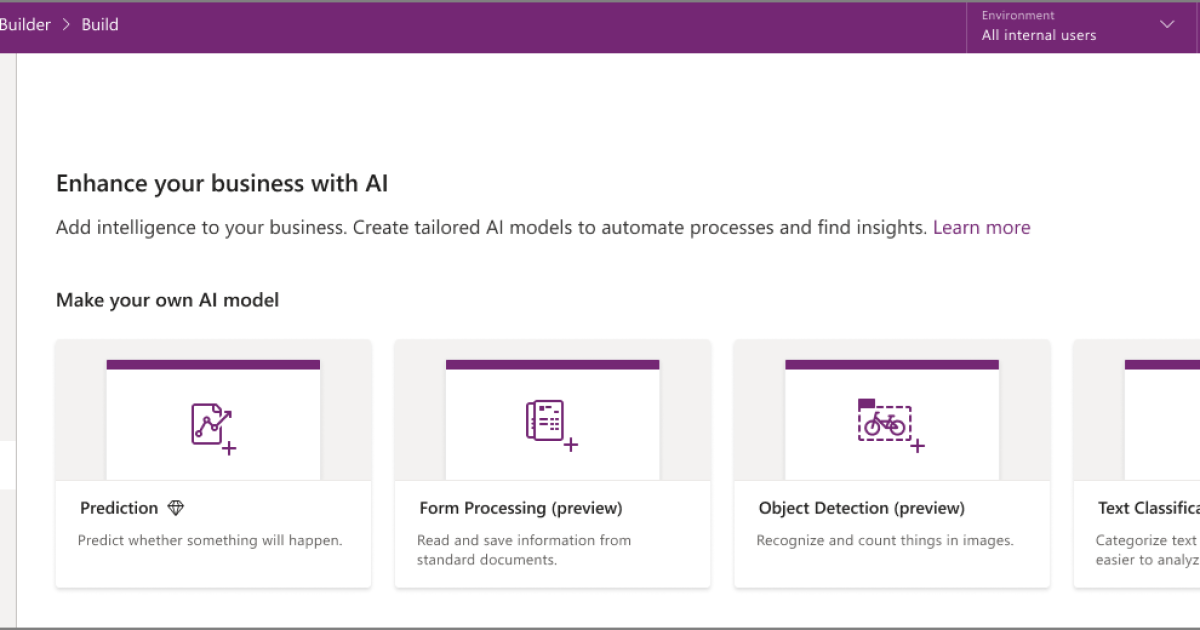The image size is (1200, 630).
Task: Go to Build in the breadcrumb
Action: click(x=100, y=25)
